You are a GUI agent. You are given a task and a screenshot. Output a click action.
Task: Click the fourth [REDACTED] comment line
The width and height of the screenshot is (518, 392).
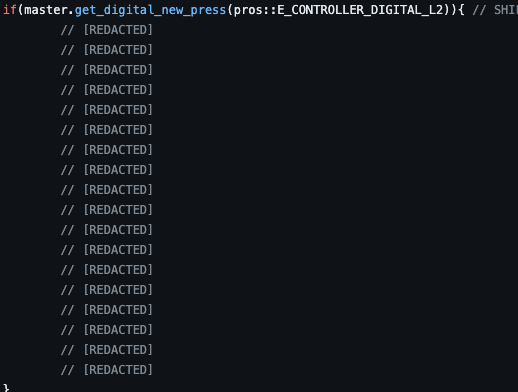[x=107, y=90]
